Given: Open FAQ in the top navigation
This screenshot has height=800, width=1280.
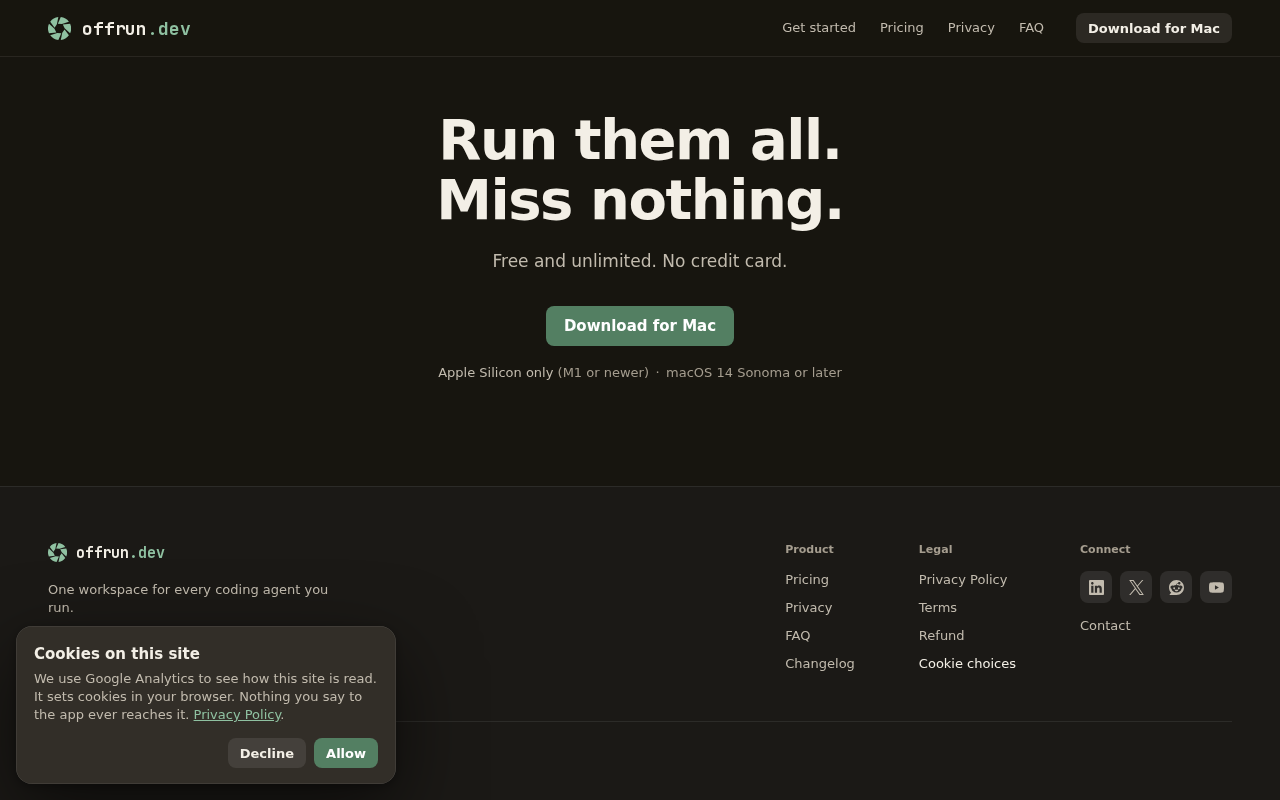Looking at the screenshot, I should (1031, 28).
